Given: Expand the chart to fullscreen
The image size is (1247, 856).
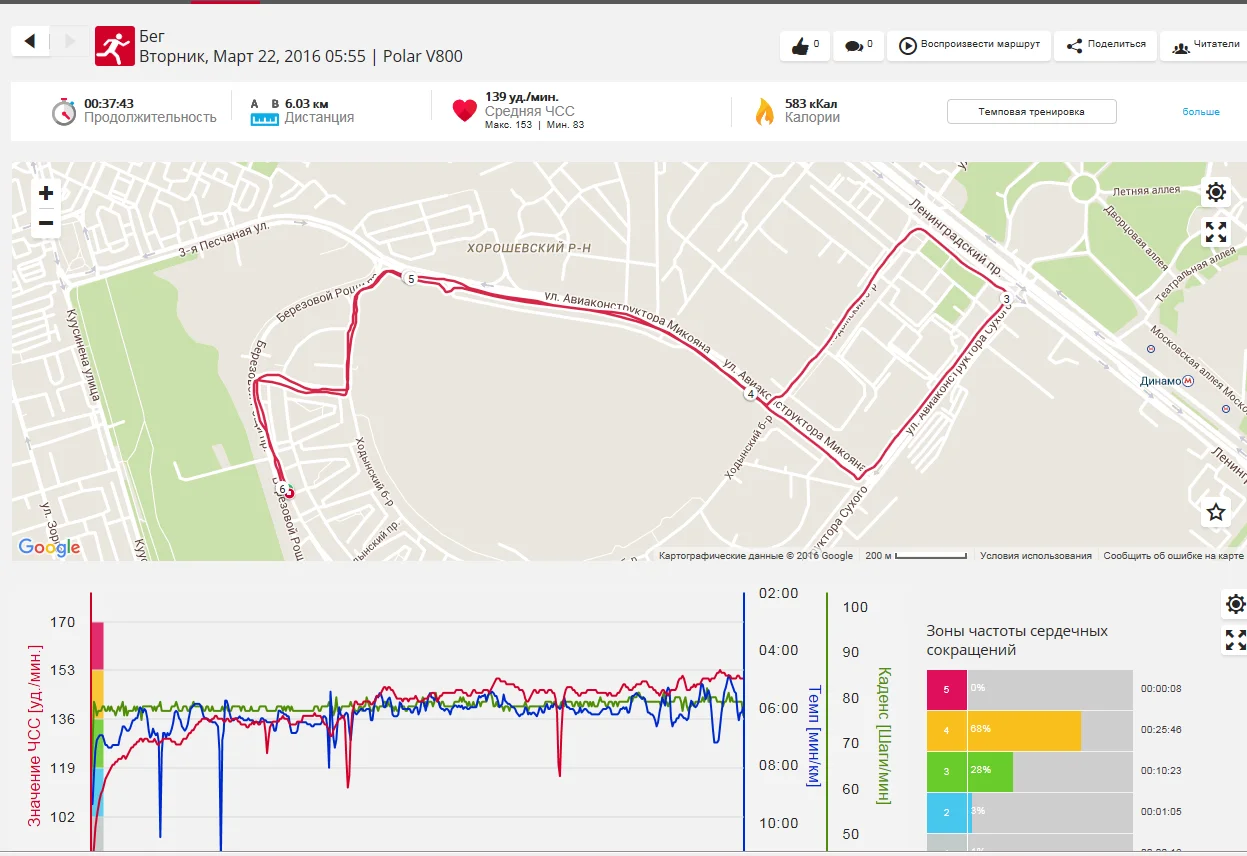Looking at the screenshot, I should (1235, 640).
